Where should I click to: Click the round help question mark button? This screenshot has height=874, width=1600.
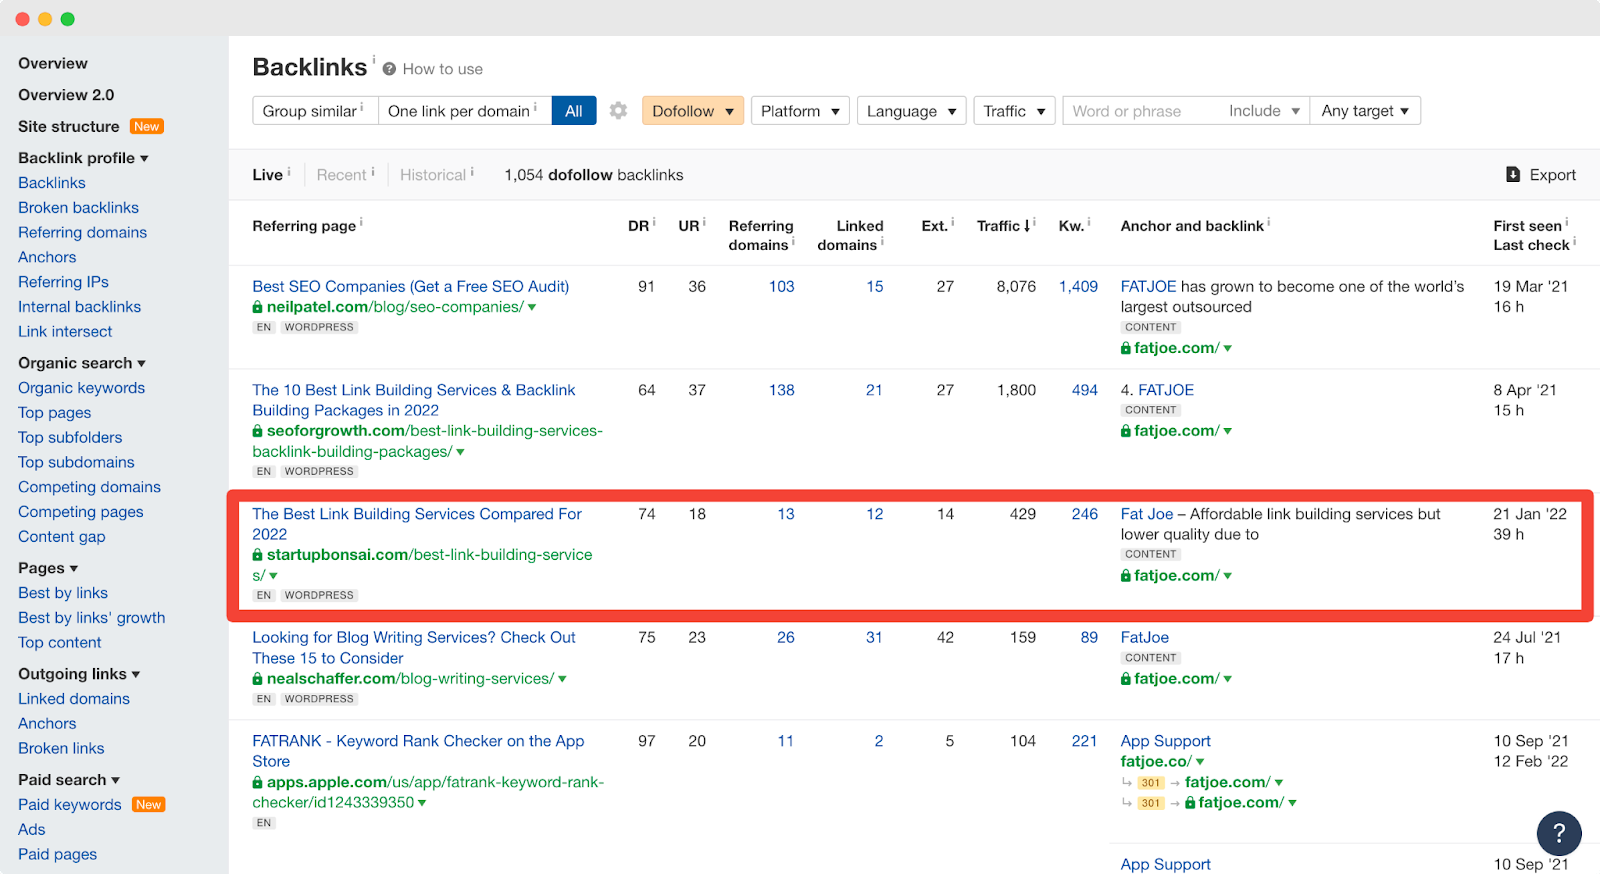click(1558, 833)
